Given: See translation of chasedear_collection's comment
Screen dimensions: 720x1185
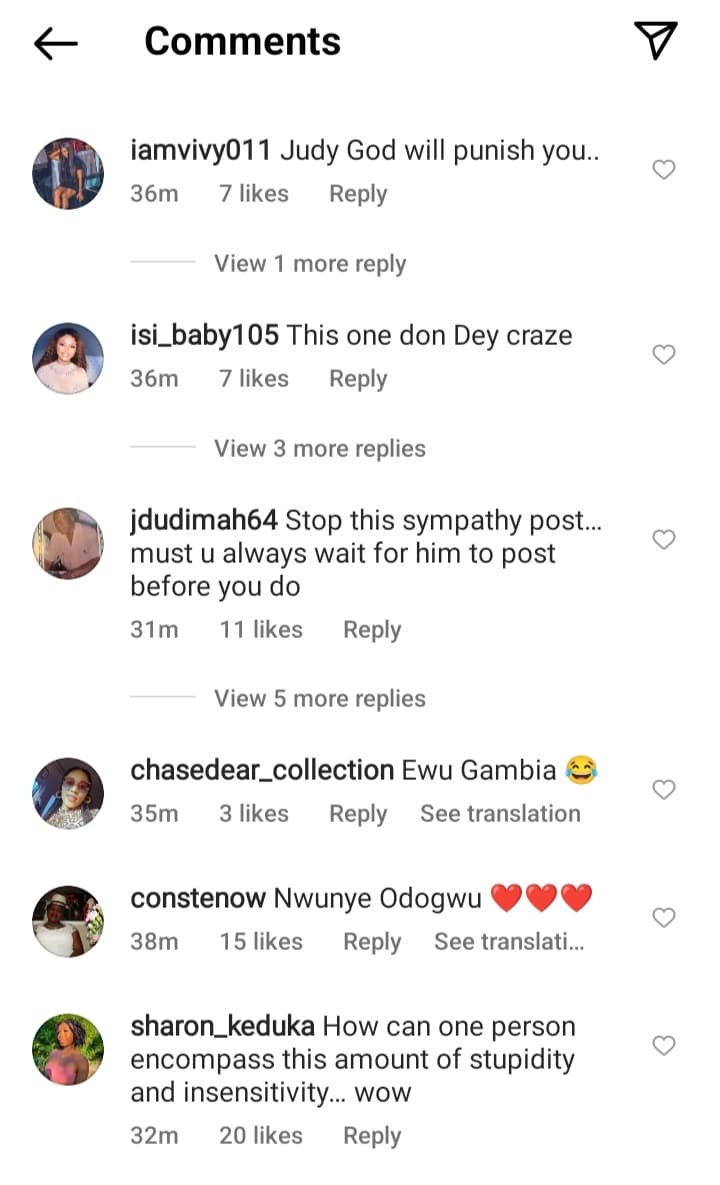Looking at the screenshot, I should pyautogui.click(x=500, y=814).
